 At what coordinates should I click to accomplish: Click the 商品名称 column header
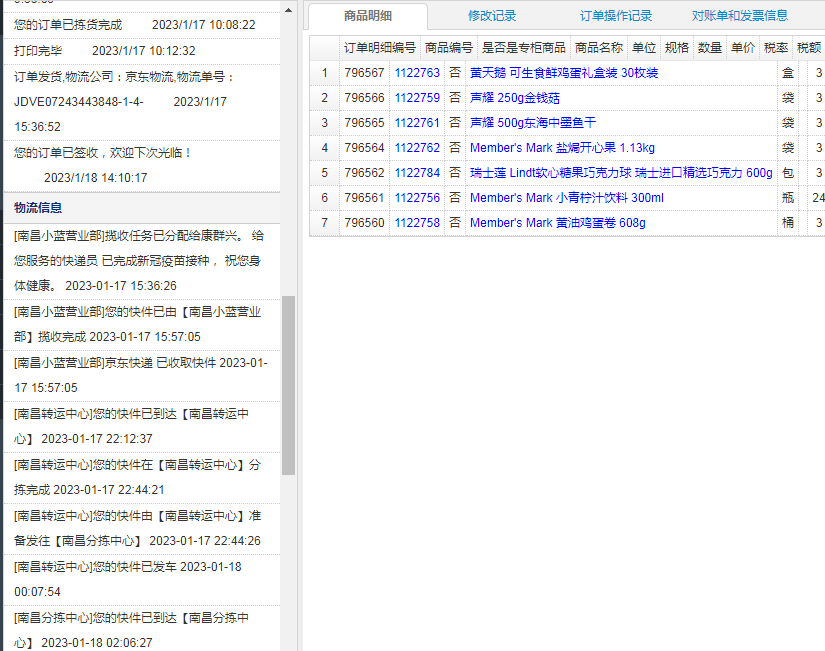point(599,48)
